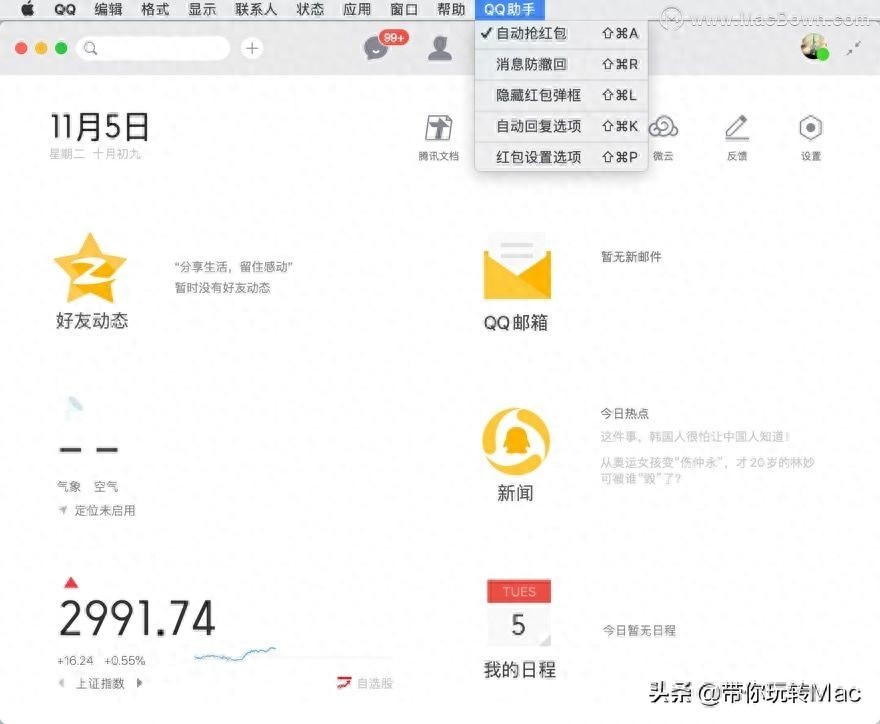The height and width of the screenshot is (724, 880).
Task: Open the 好友动态 yellow star icon
Action: tap(90, 268)
